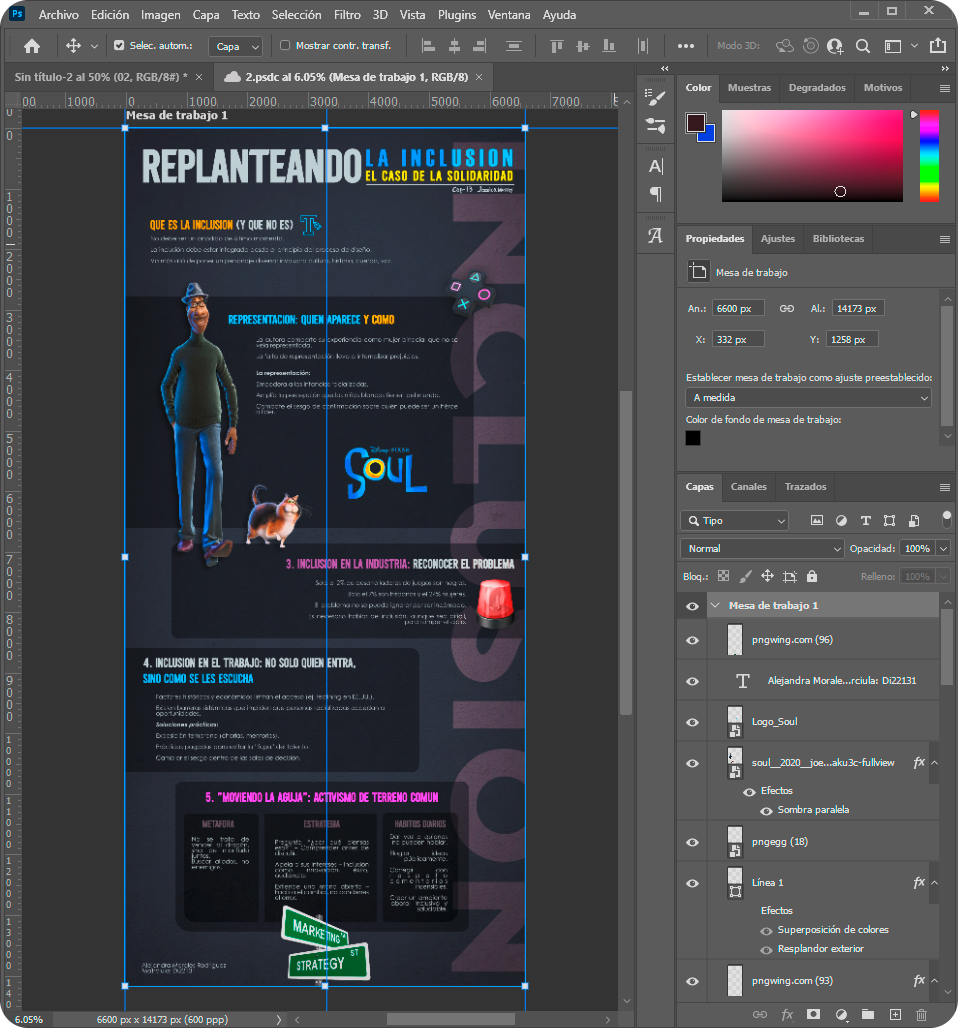Hide the Sombra paralela effect
The width and height of the screenshot is (958, 1028).
click(766, 810)
